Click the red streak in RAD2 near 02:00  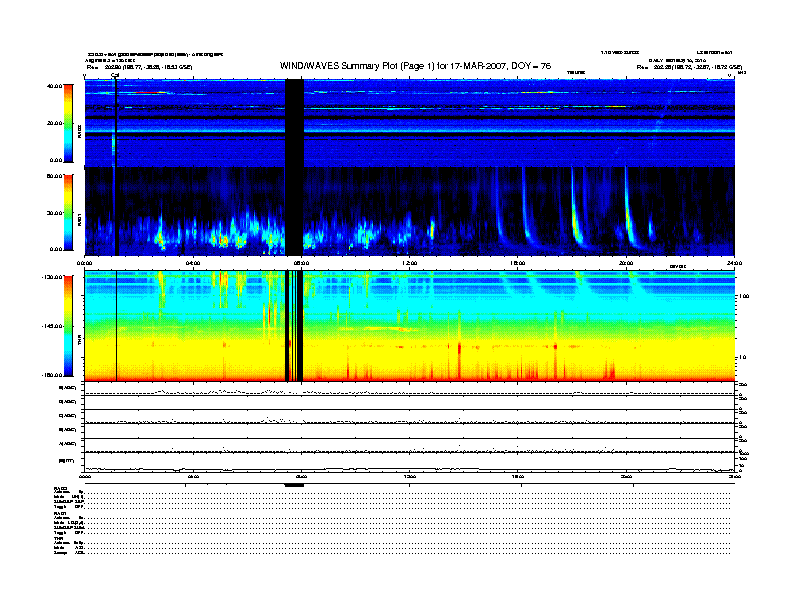[147, 92]
